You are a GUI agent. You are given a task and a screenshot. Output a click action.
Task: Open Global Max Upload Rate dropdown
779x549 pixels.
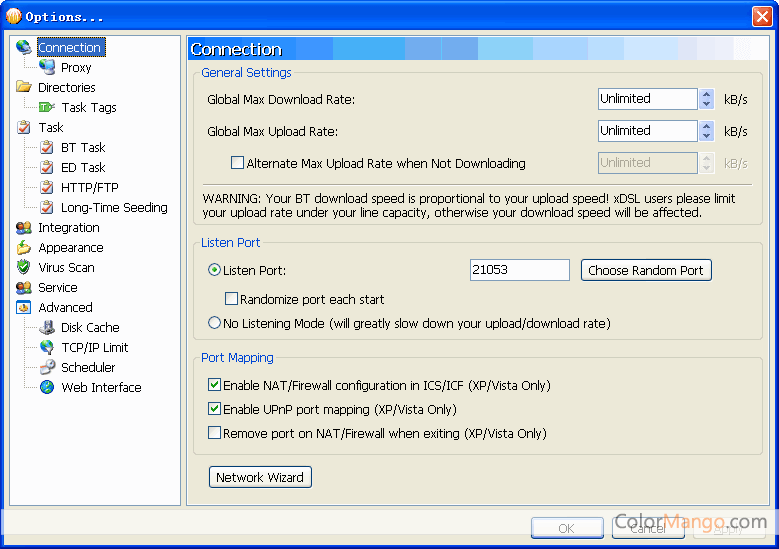click(707, 131)
